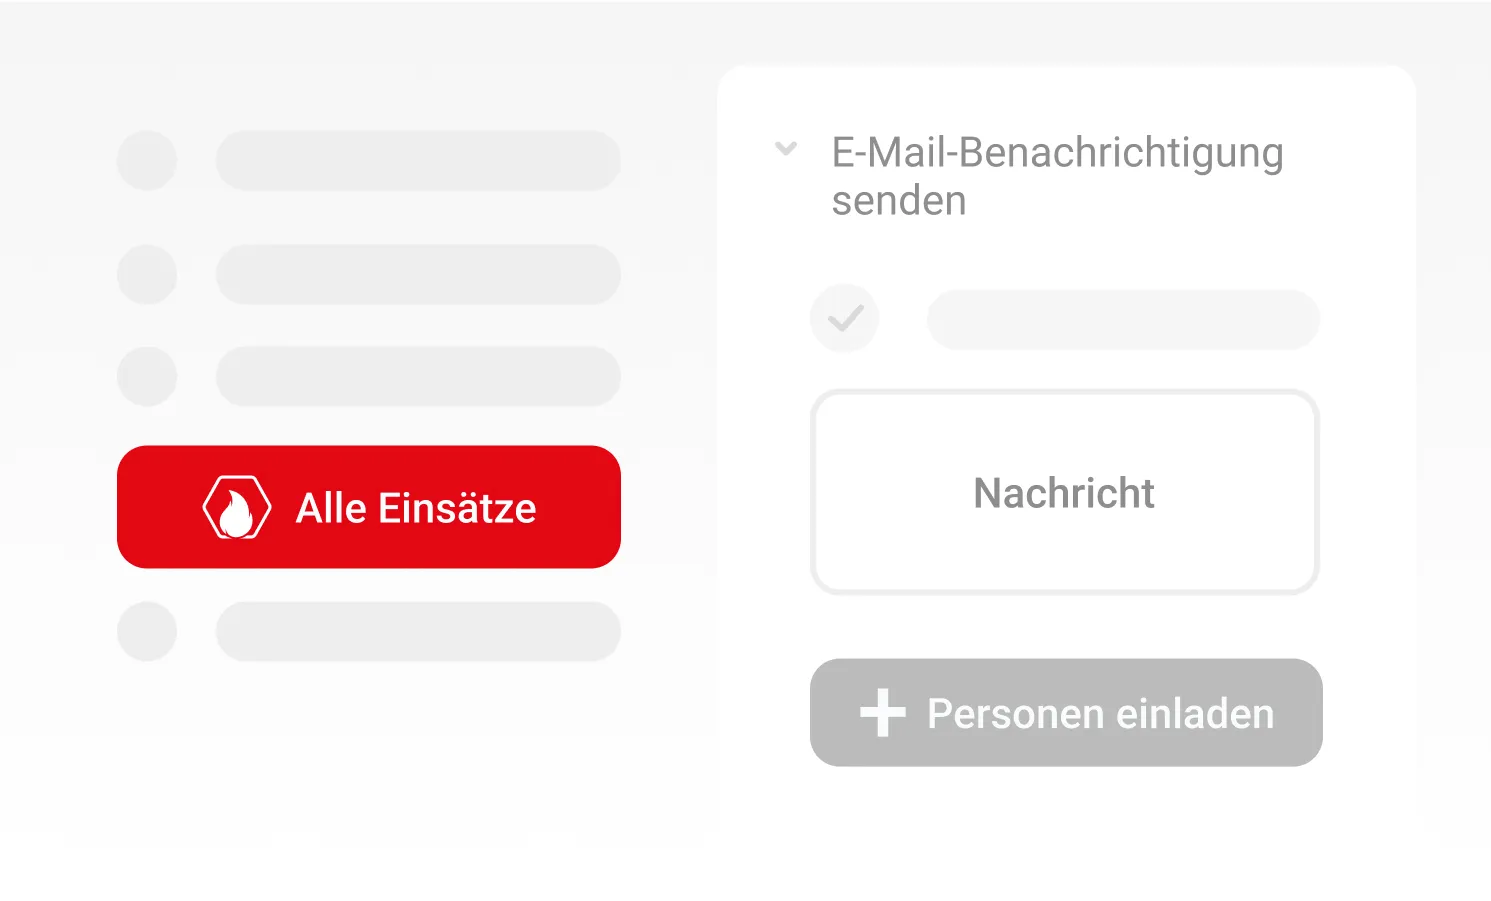Select the gray circle below Alle Einsätze

147,631
